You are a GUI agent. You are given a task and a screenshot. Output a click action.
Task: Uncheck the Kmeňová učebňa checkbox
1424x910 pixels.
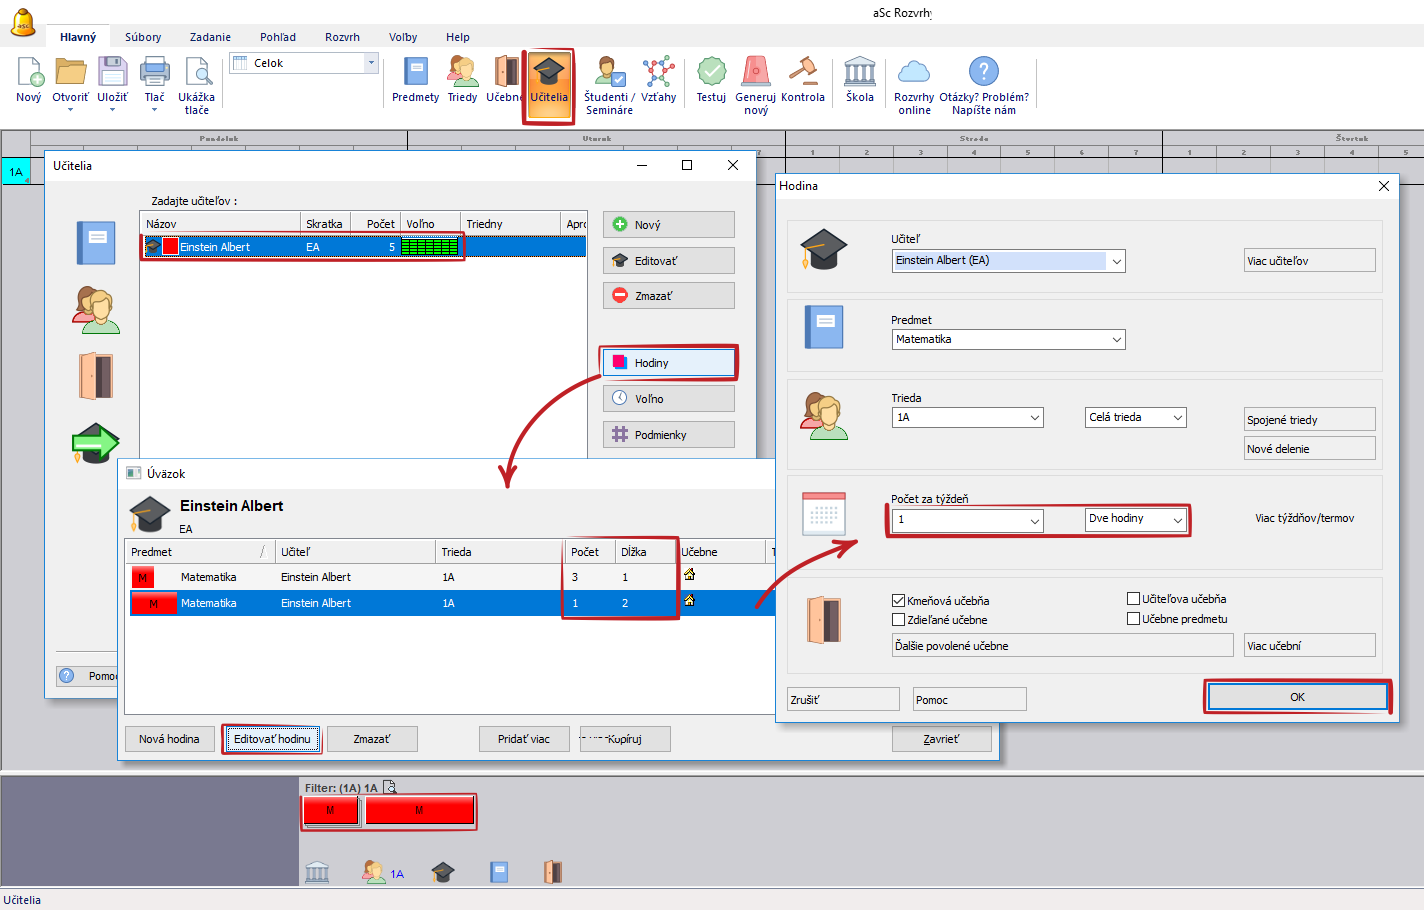(898, 601)
